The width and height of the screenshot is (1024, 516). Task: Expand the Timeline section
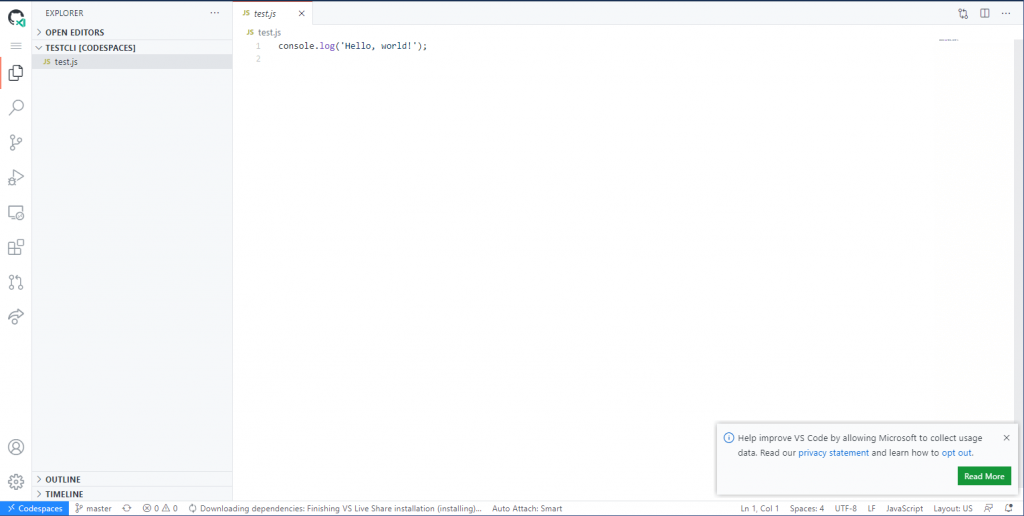click(x=132, y=494)
